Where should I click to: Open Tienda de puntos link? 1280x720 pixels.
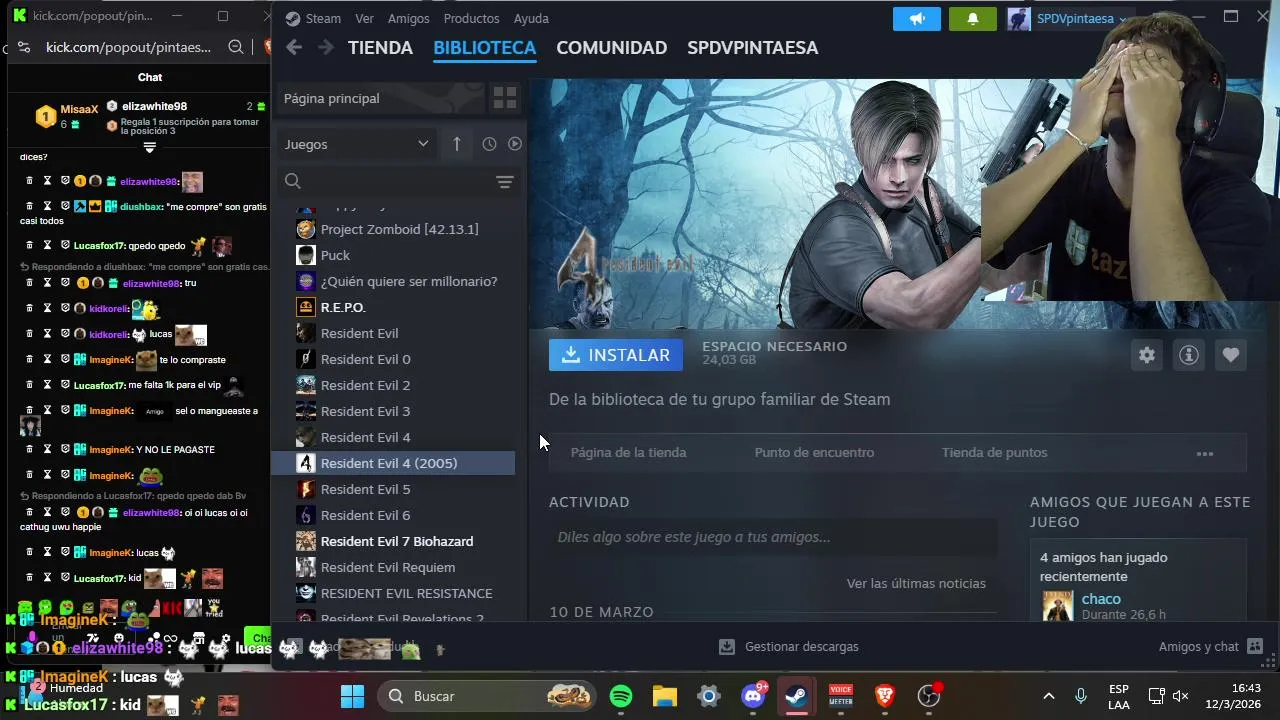pyautogui.click(x=994, y=453)
